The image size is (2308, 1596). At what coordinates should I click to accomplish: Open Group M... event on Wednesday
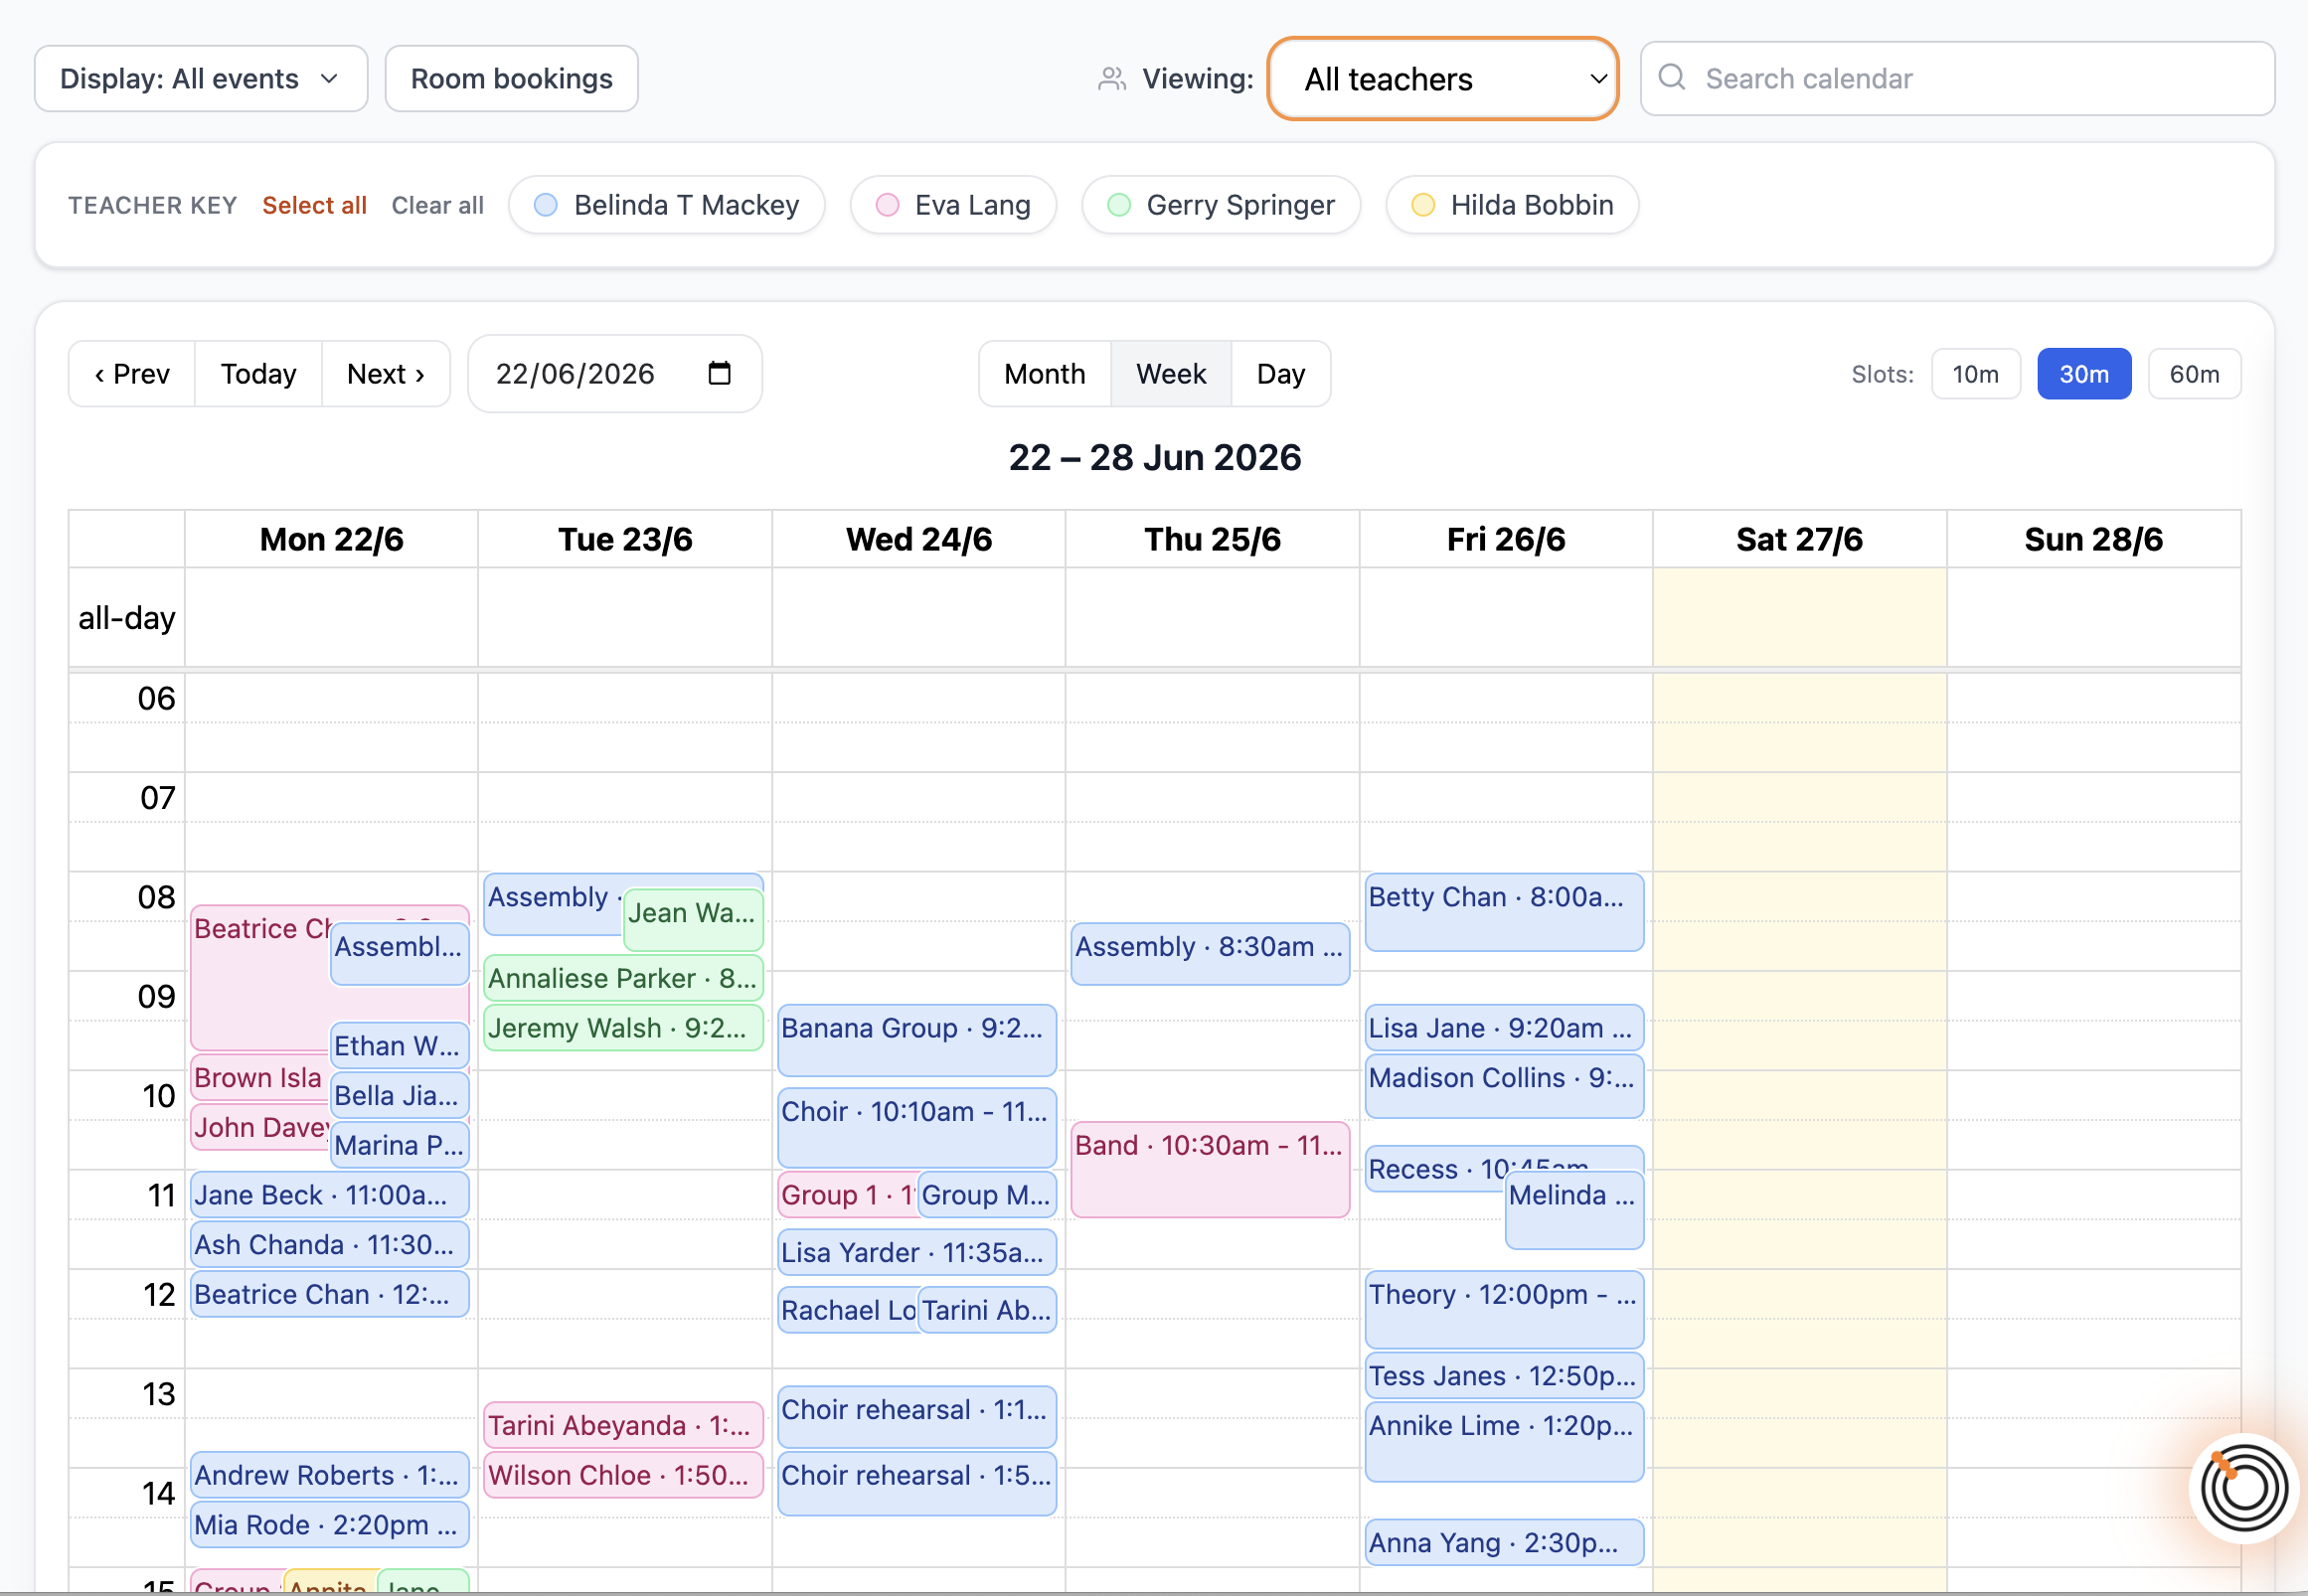pyautogui.click(x=986, y=1194)
